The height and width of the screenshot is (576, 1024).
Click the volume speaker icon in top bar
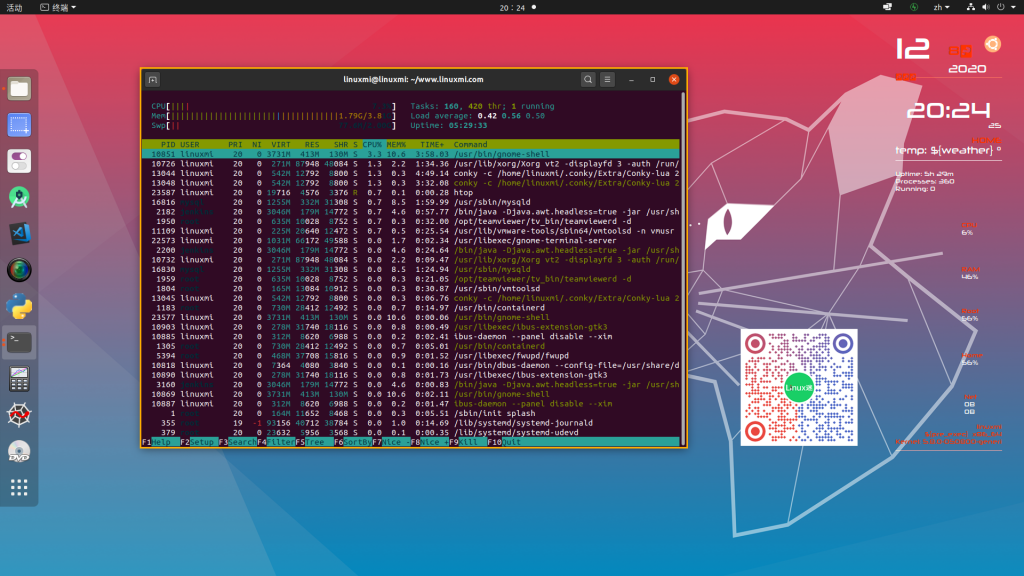click(985, 7)
